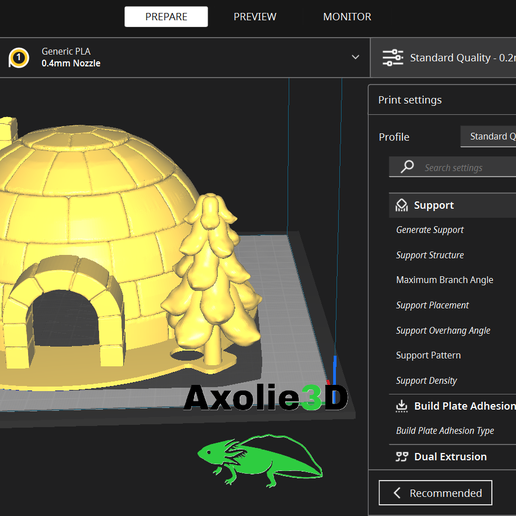Collapse the Build Plate Adhesion category
The image size is (516, 516).
[453, 406]
